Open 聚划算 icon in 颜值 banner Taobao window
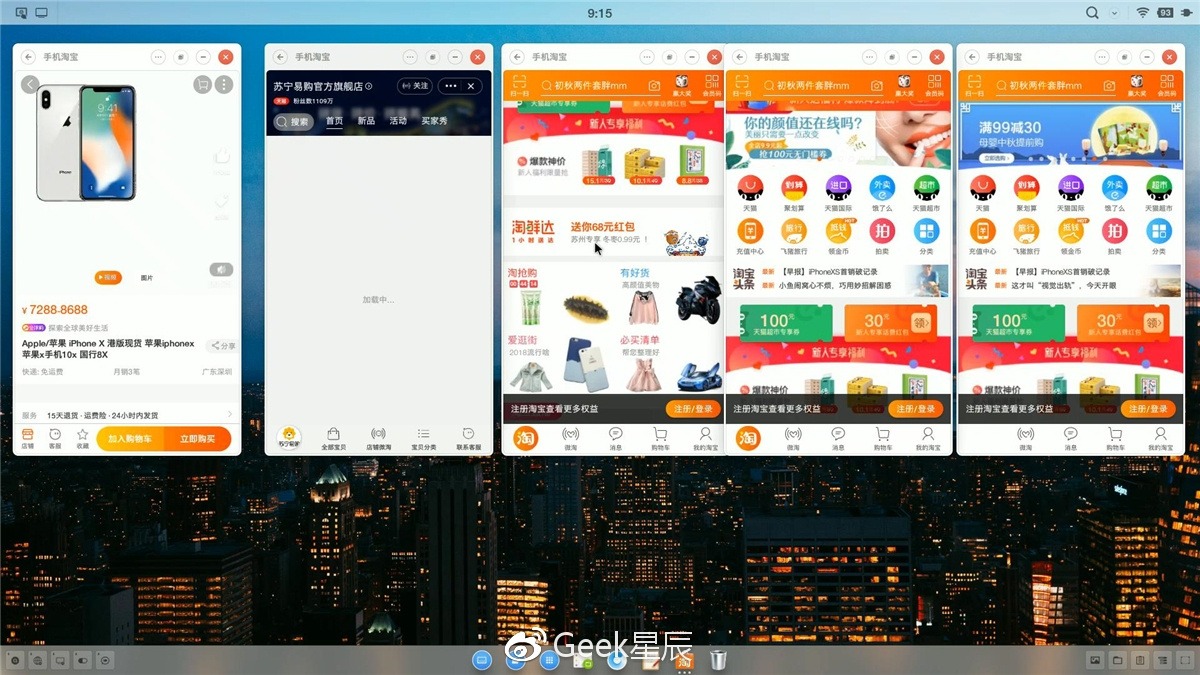This screenshot has width=1200, height=675. (x=794, y=192)
